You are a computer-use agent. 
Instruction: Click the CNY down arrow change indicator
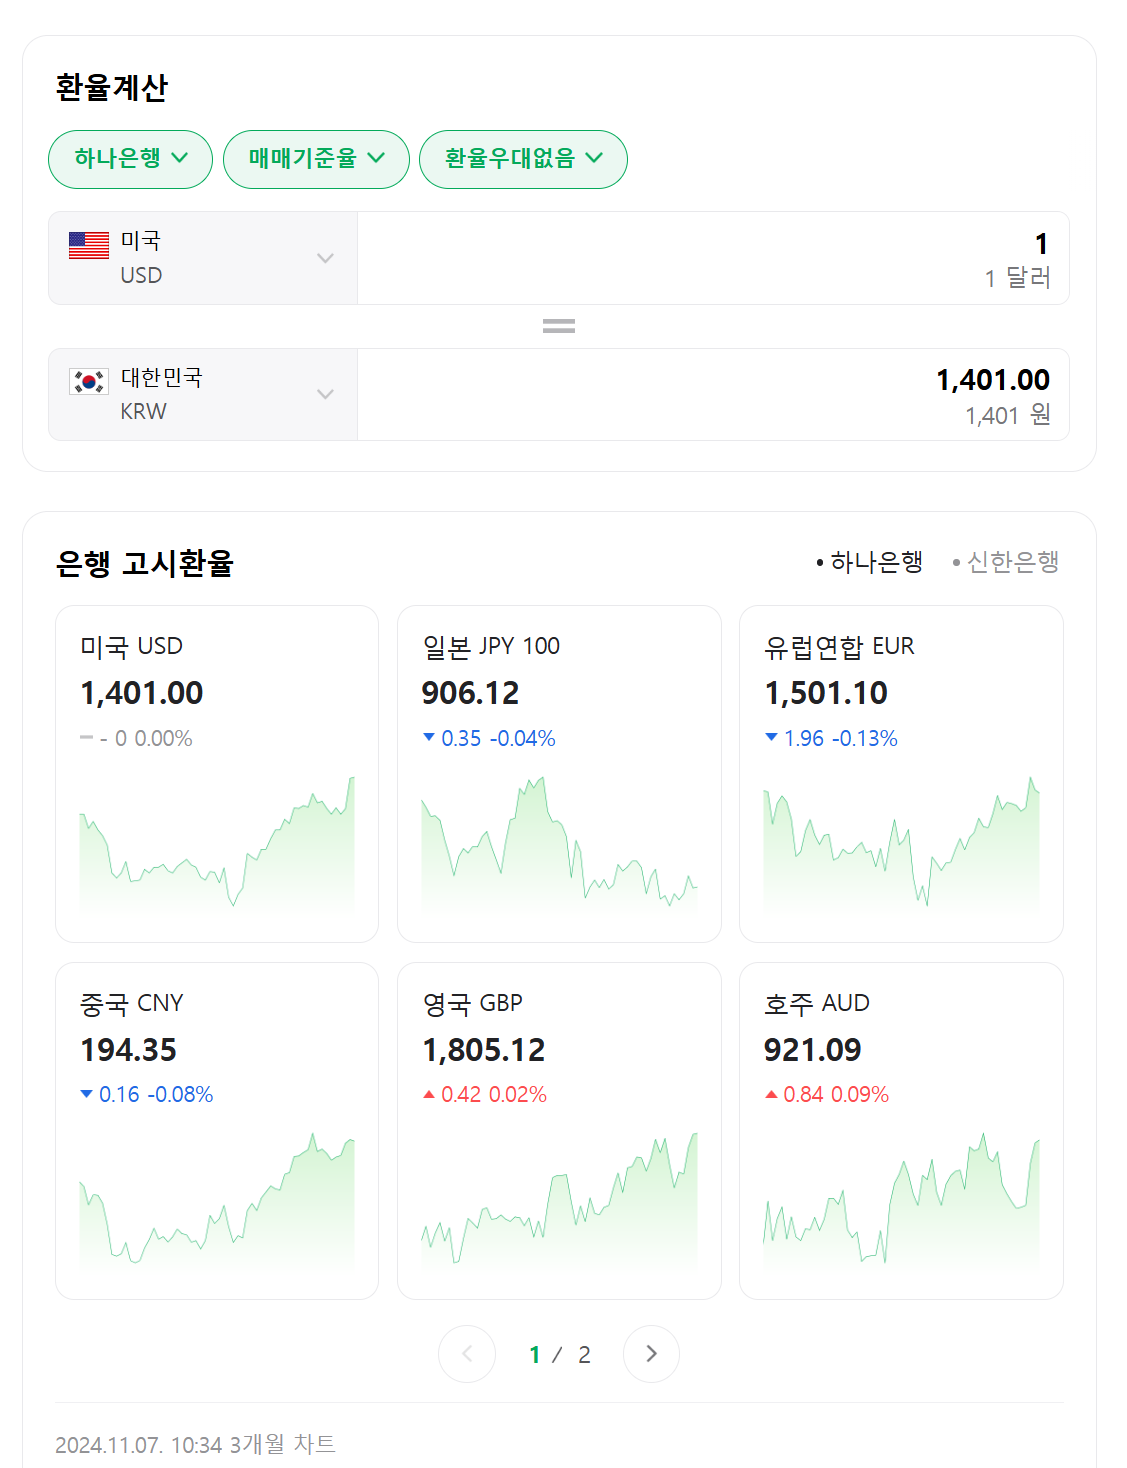(x=87, y=1094)
